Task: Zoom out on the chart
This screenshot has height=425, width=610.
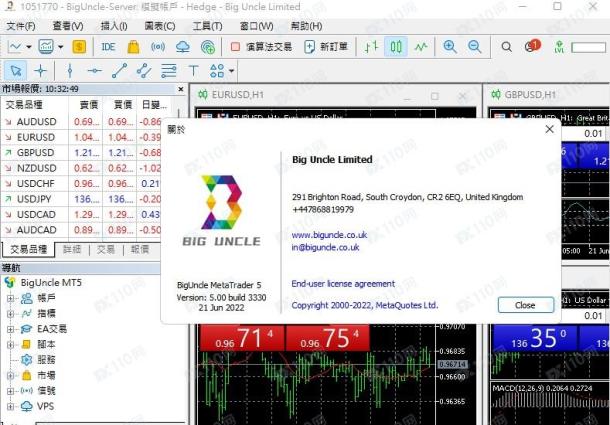Action: (x=475, y=47)
